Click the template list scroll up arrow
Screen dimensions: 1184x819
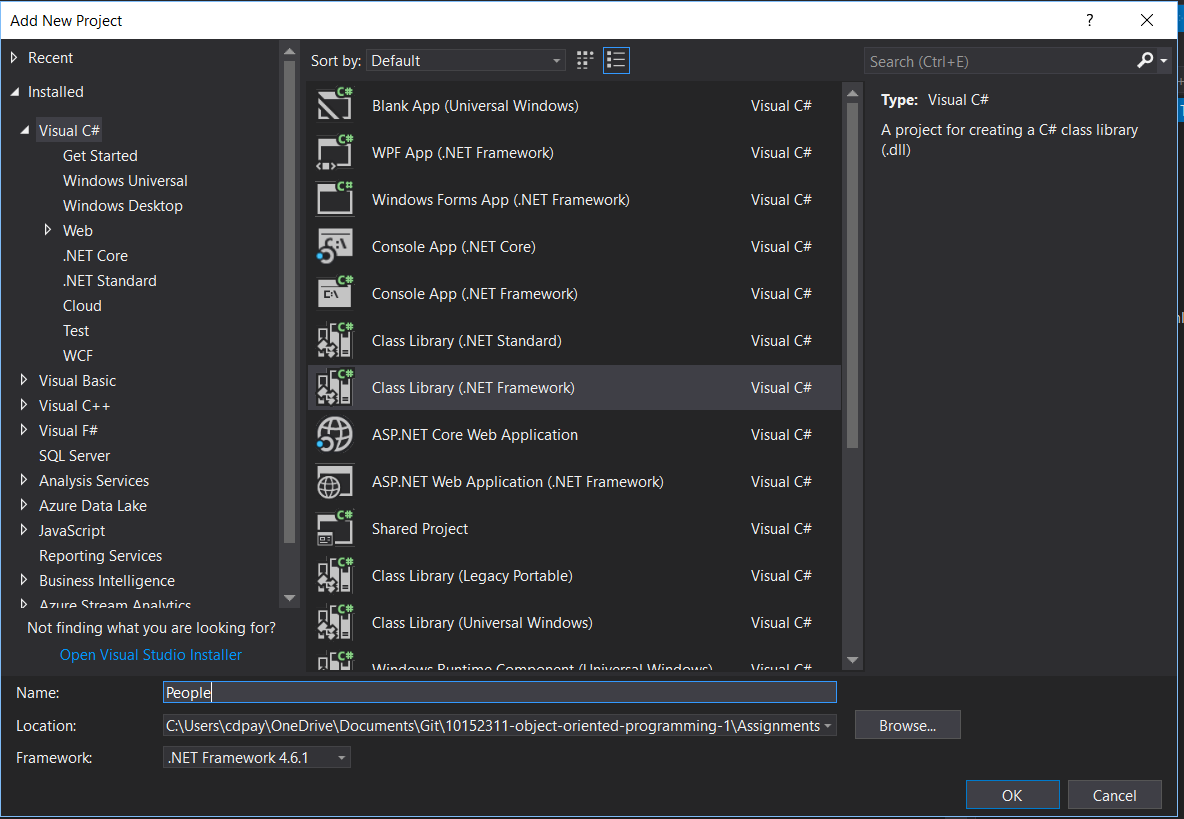pyautogui.click(x=853, y=94)
